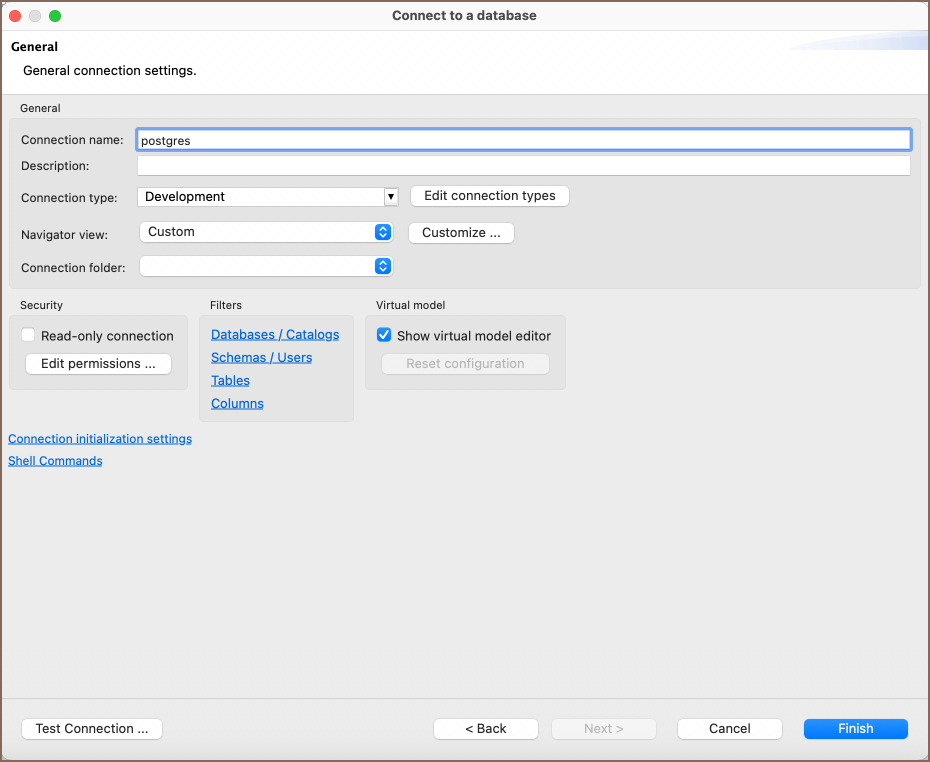Viewport: 930px width, 762px height.
Task: Click the Connection name input field
Action: 523,140
